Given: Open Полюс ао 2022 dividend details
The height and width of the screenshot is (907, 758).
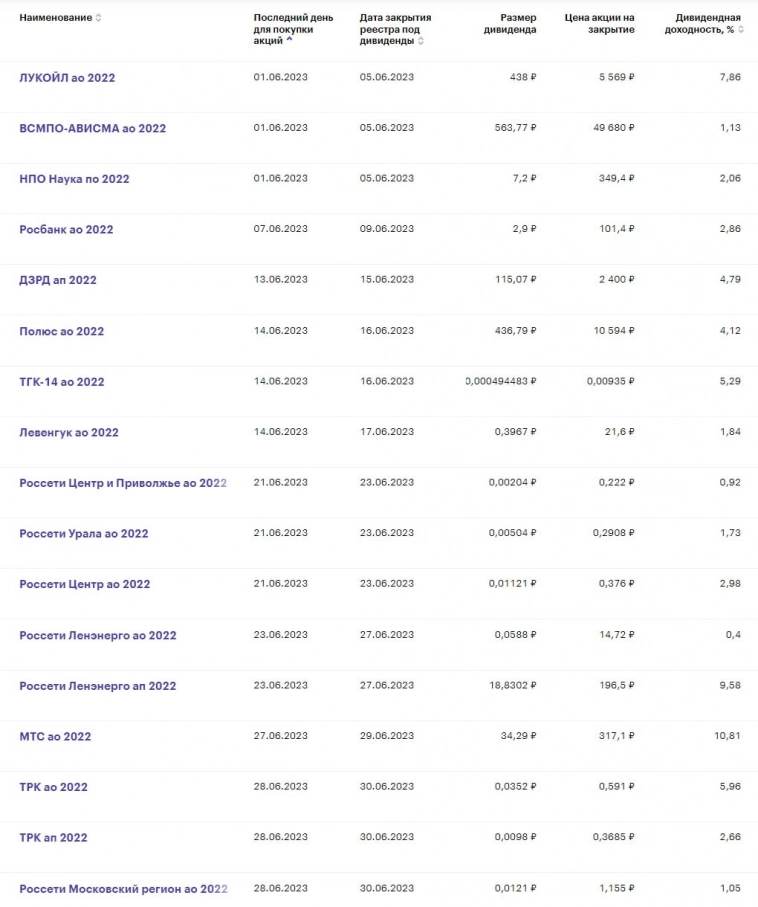Looking at the screenshot, I should click(61, 331).
